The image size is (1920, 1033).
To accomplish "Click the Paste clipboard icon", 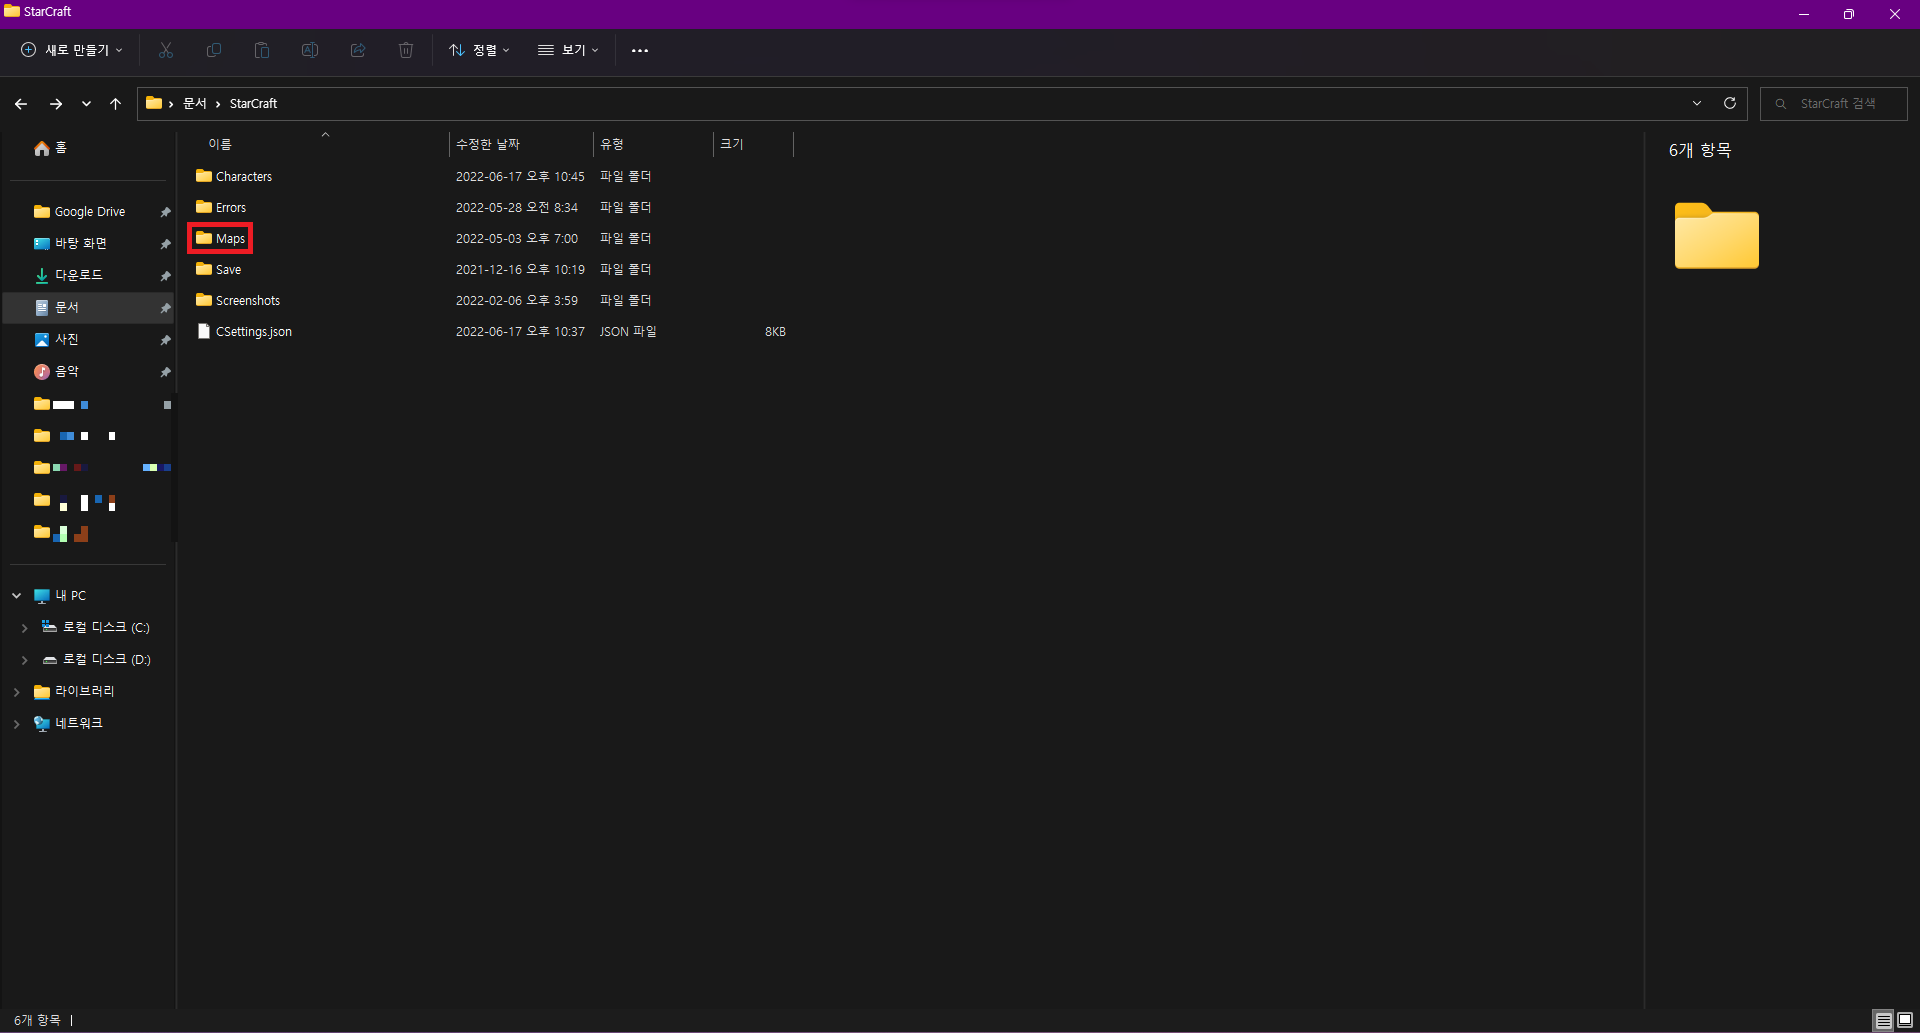I will (x=262, y=50).
